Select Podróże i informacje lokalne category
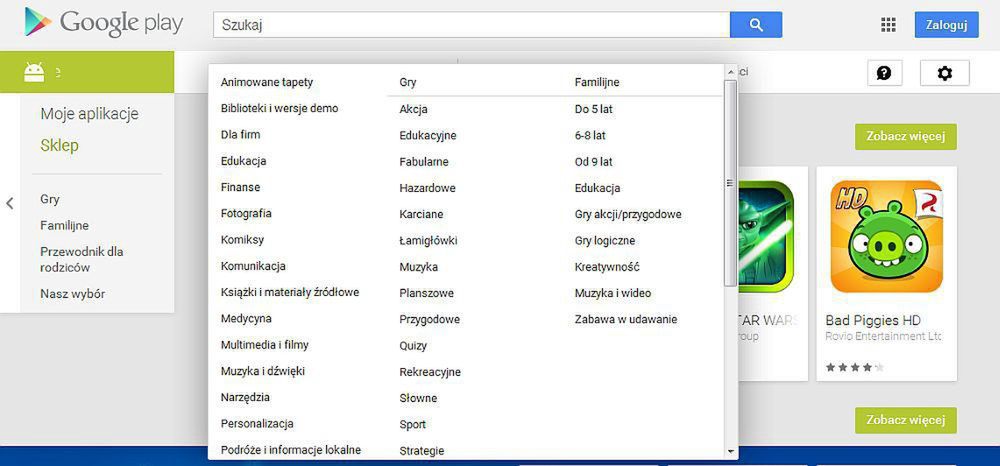This screenshot has height=466, width=1000. [x=291, y=450]
